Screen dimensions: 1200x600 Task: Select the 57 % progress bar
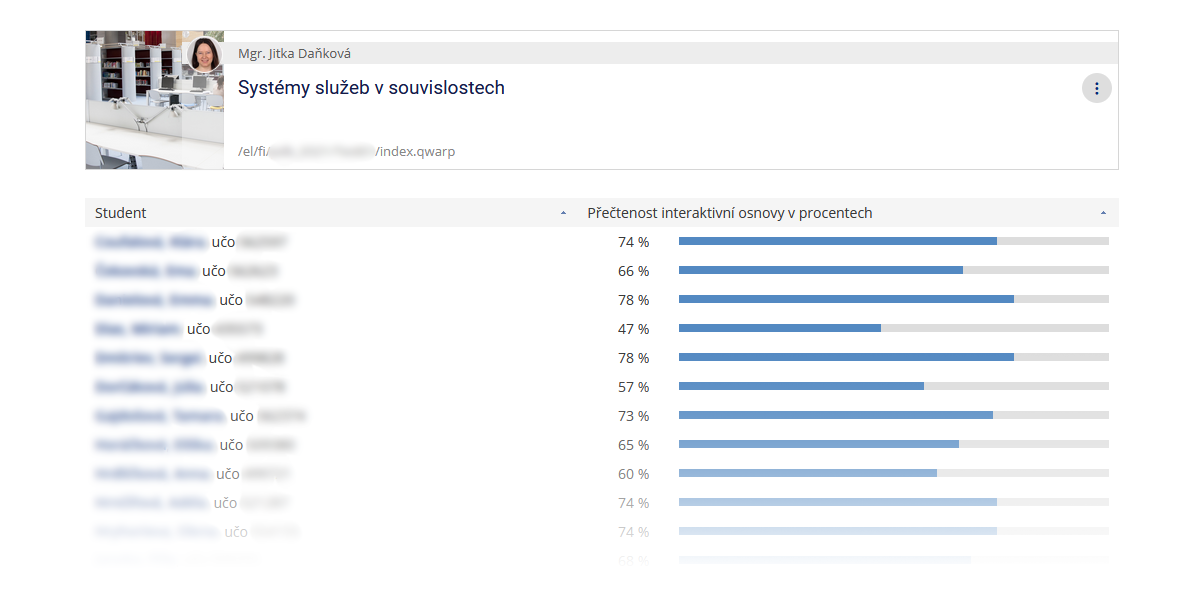[893, 386]
